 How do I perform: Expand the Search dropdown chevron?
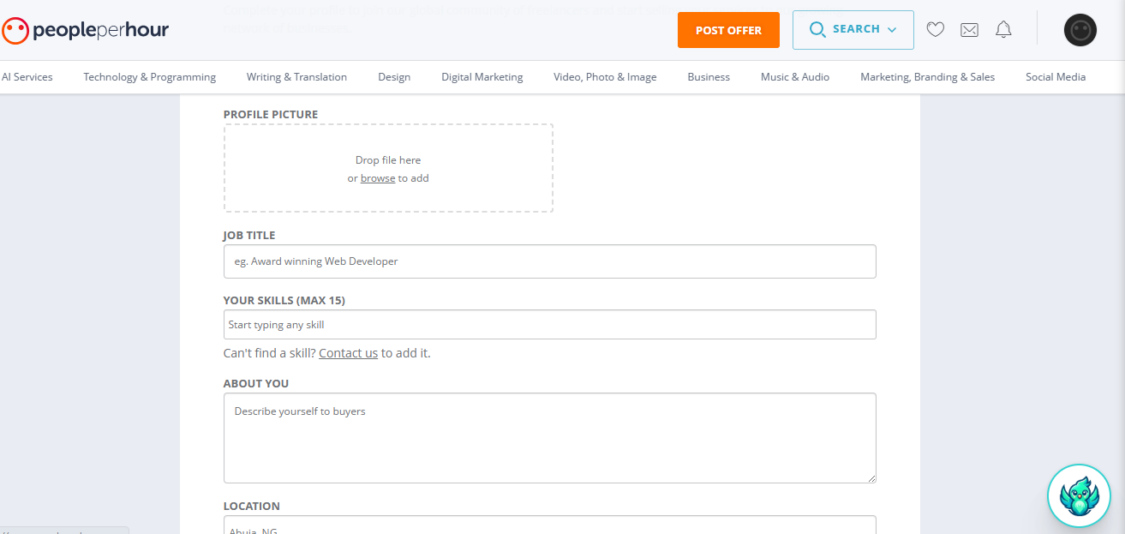[892, 30]
